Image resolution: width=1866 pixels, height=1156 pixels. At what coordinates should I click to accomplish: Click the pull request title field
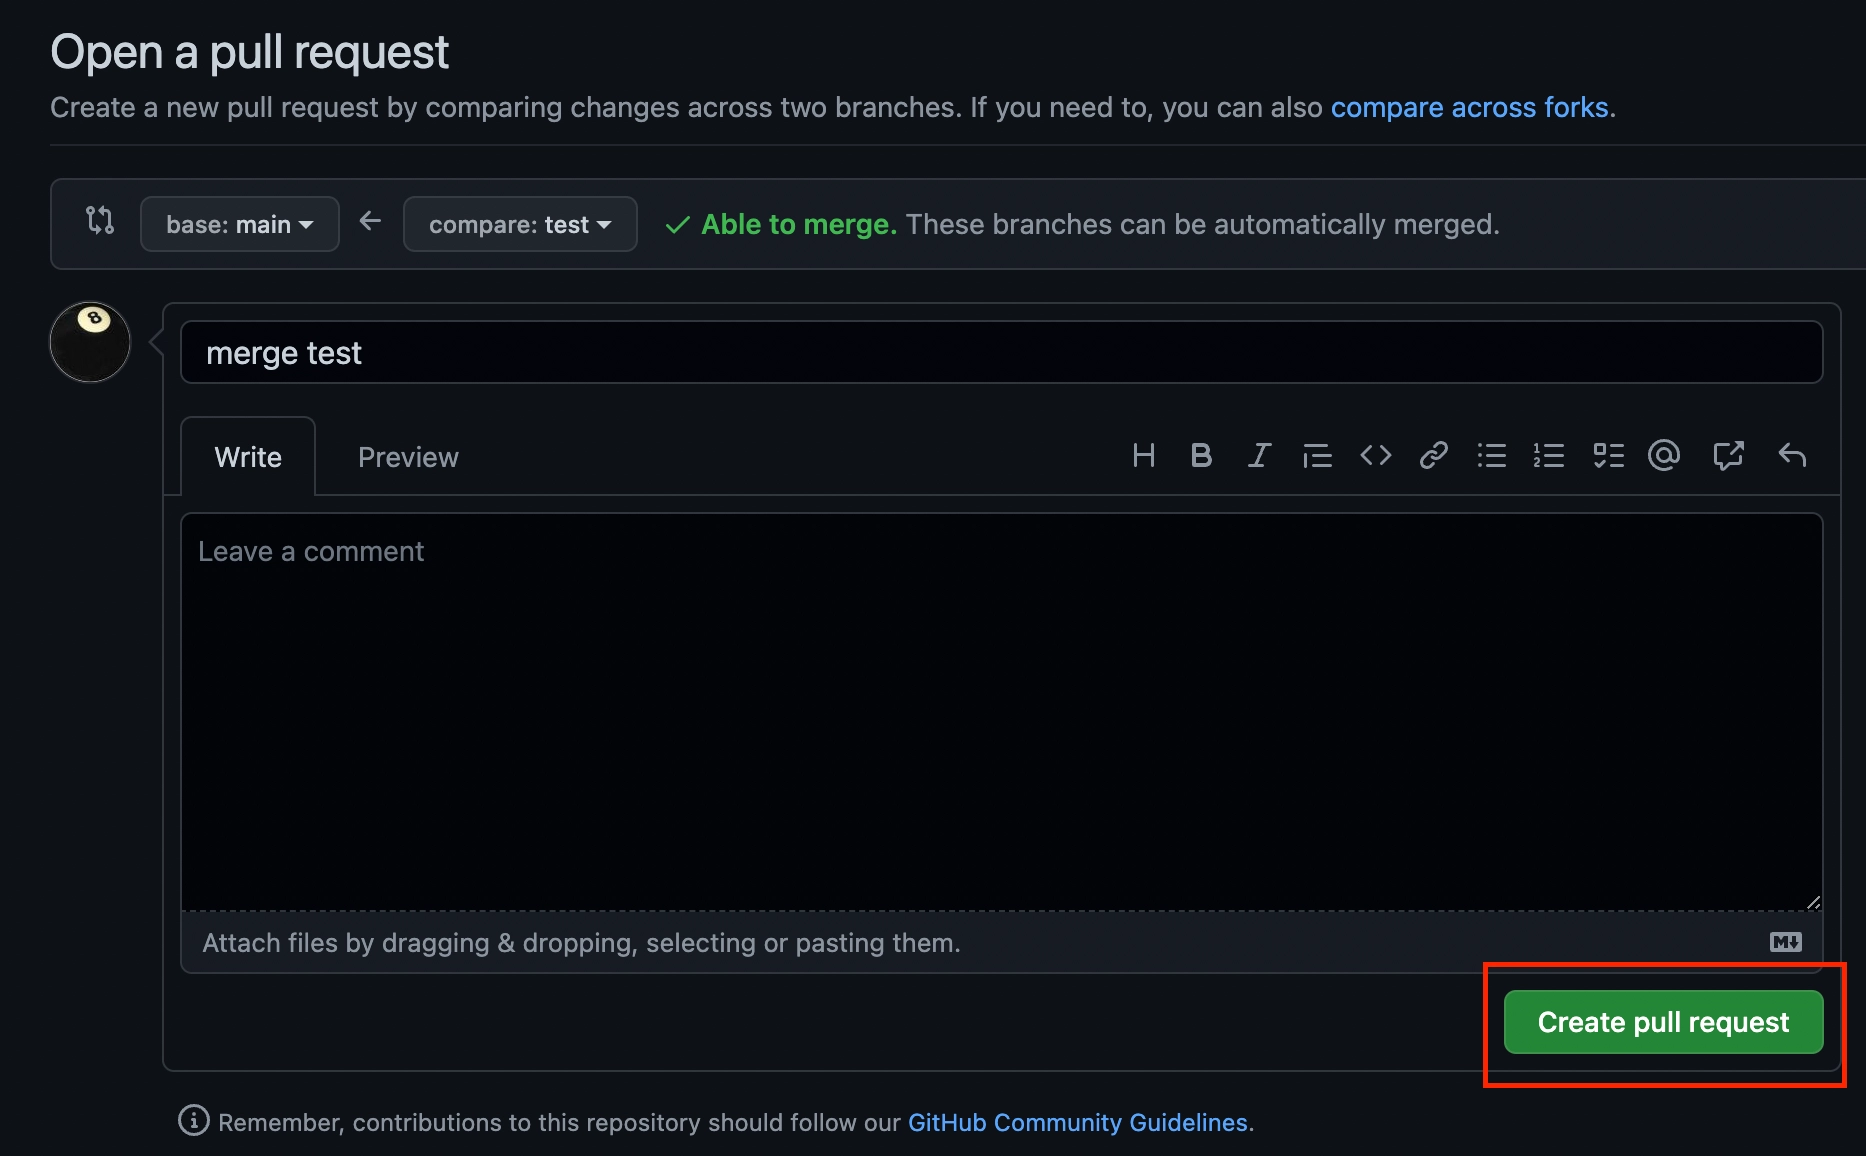coord(1001,352)
